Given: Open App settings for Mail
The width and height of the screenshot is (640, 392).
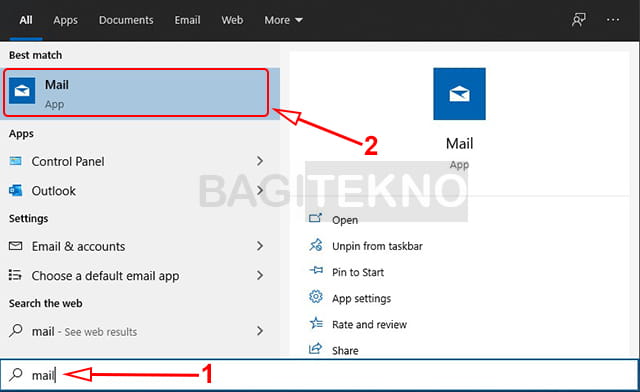Looking at the screenshot, I should click(x=362, y=298).
